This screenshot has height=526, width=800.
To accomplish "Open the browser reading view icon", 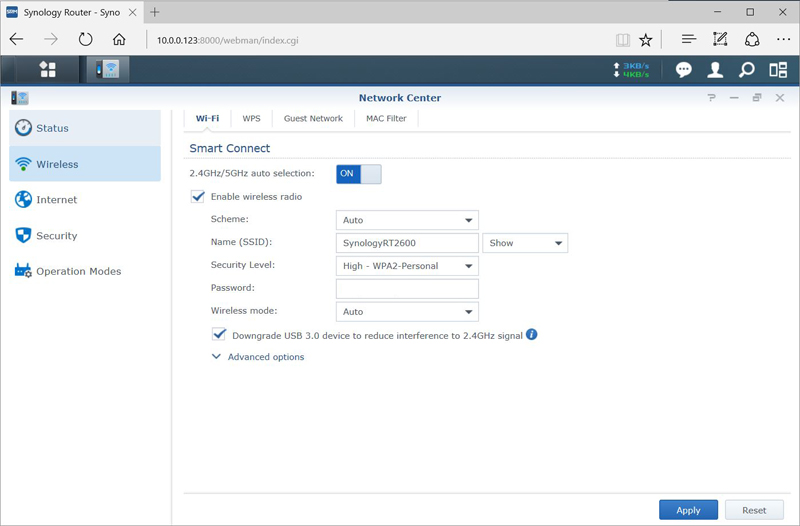I will pyautogui.click(x=622, y=40).
